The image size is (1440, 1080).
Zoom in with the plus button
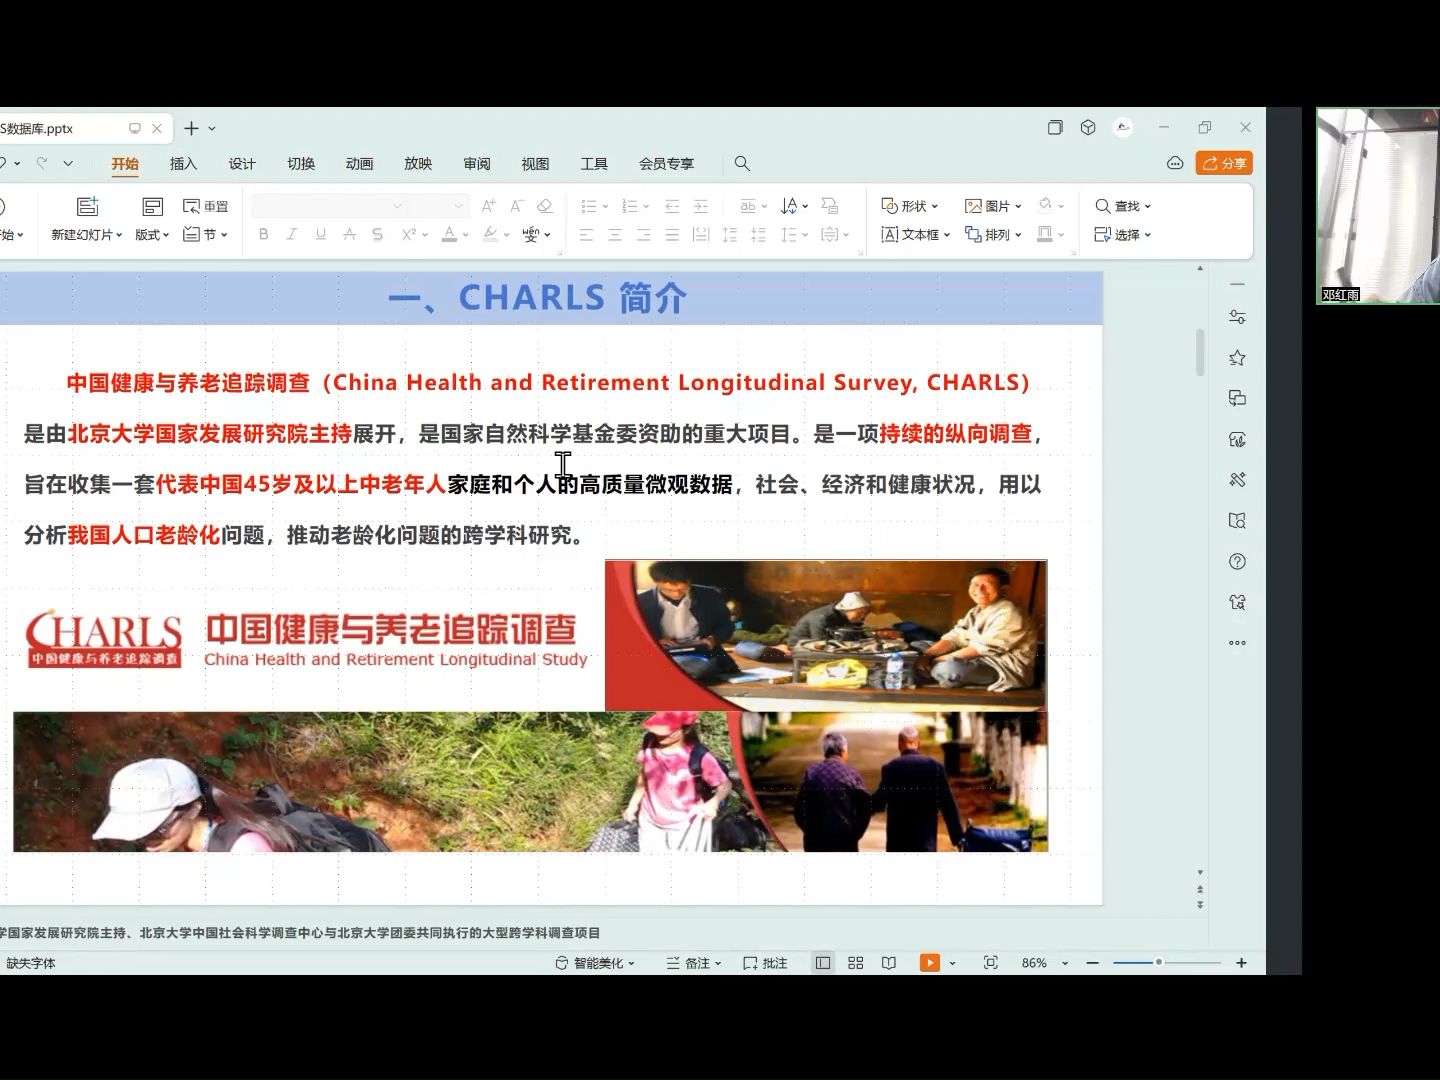[x=1241, y=963]
